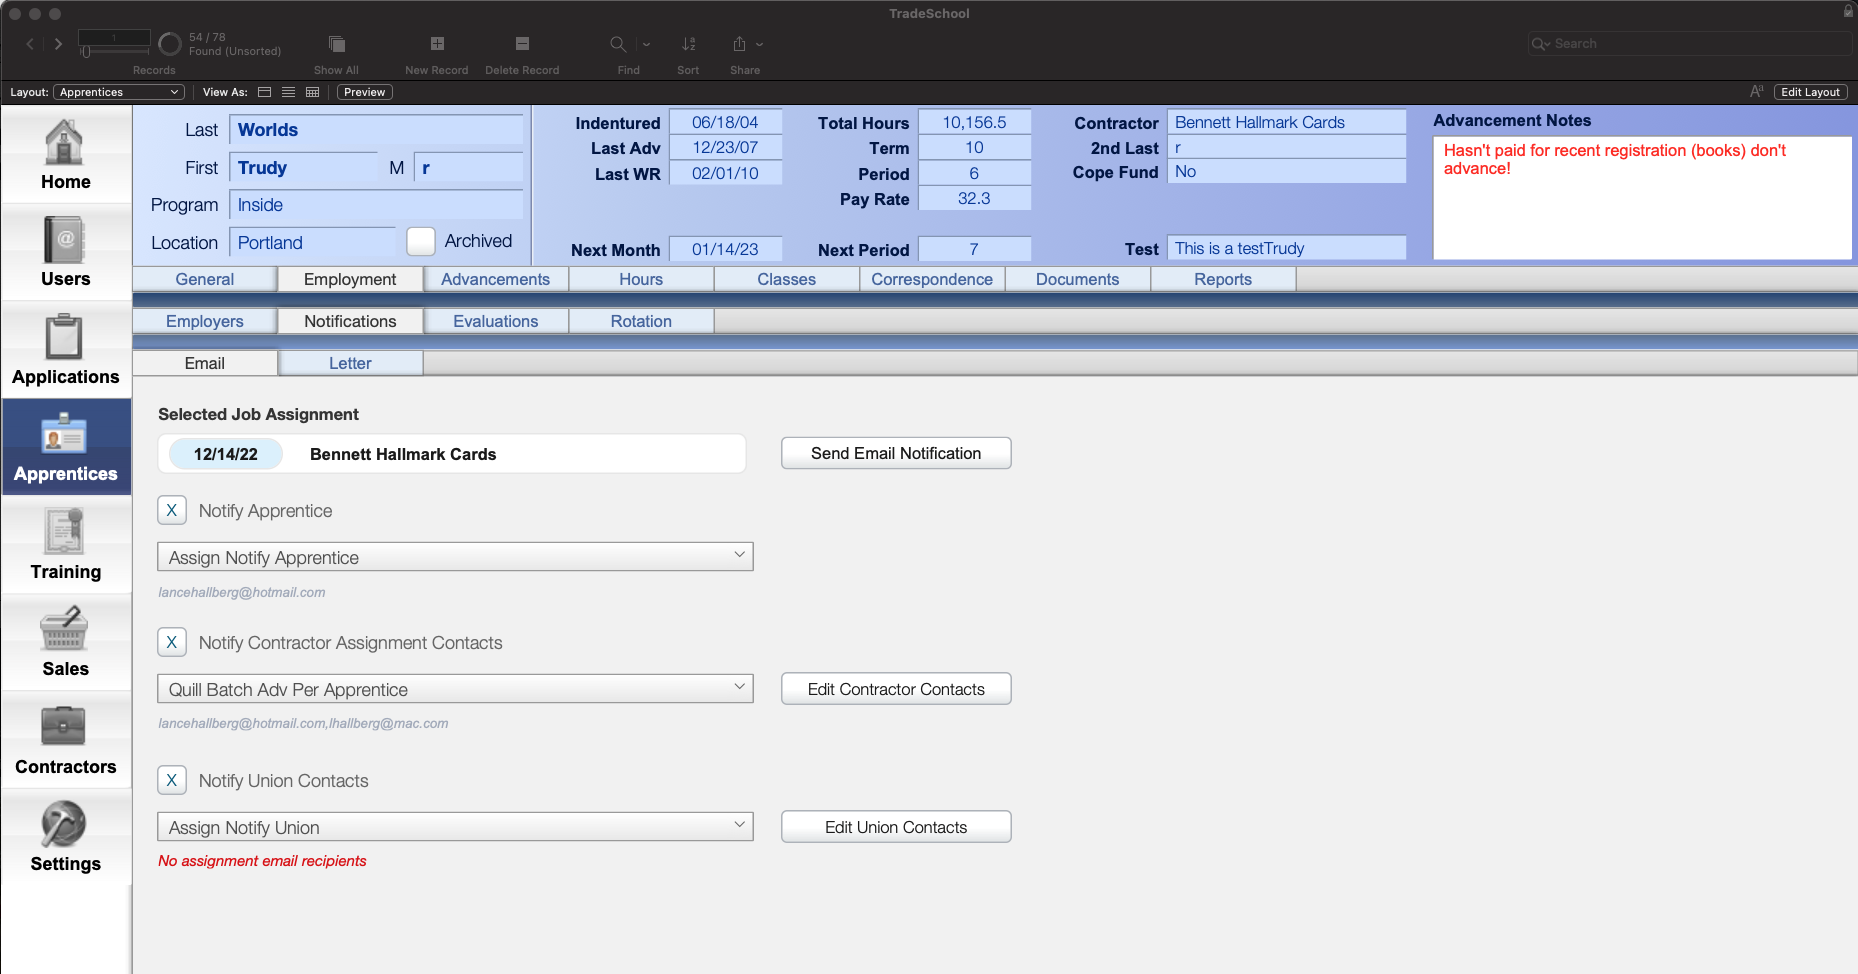Uncheck Notify Contractor Assignment Contacts

coord(172,642)
